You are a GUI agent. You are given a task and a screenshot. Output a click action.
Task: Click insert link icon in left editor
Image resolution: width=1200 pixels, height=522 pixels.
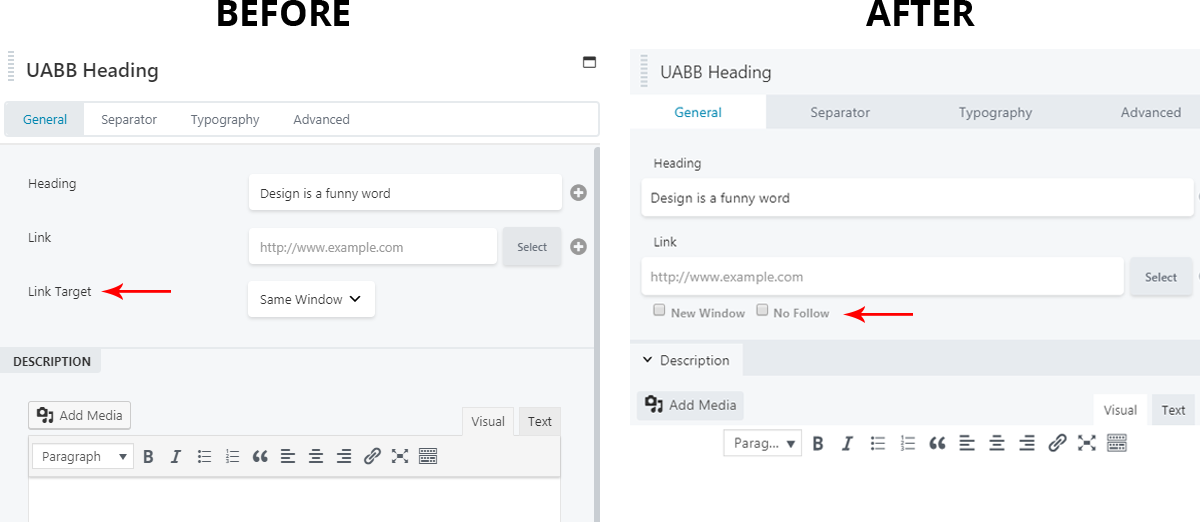pos(372,457)
